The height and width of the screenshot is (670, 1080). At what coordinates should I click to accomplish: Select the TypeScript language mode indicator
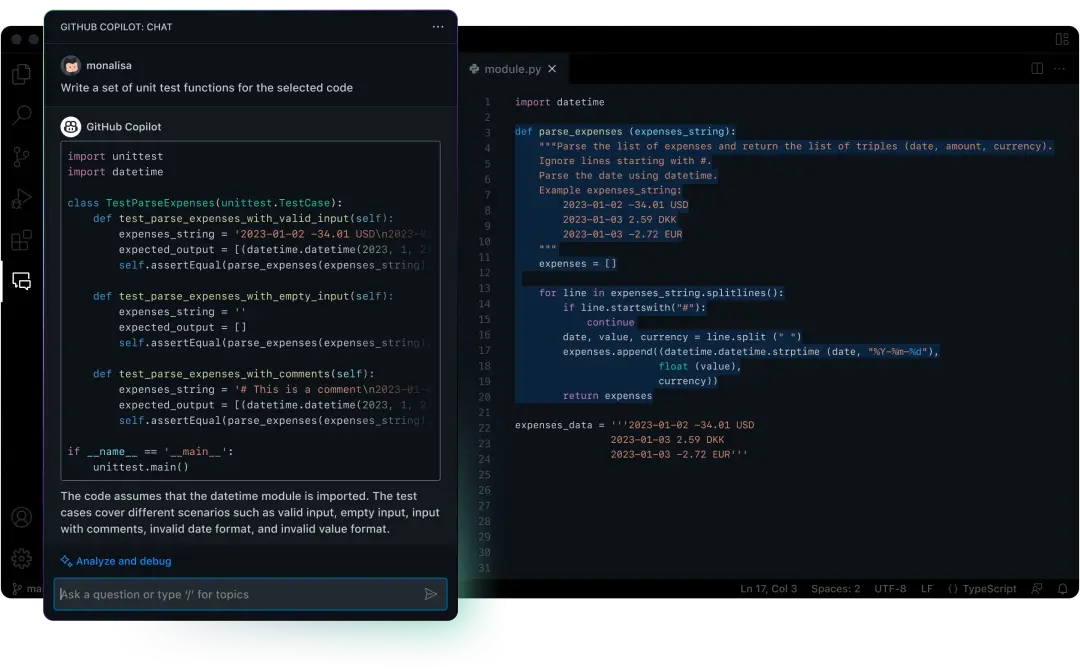[x=982, y=589]
